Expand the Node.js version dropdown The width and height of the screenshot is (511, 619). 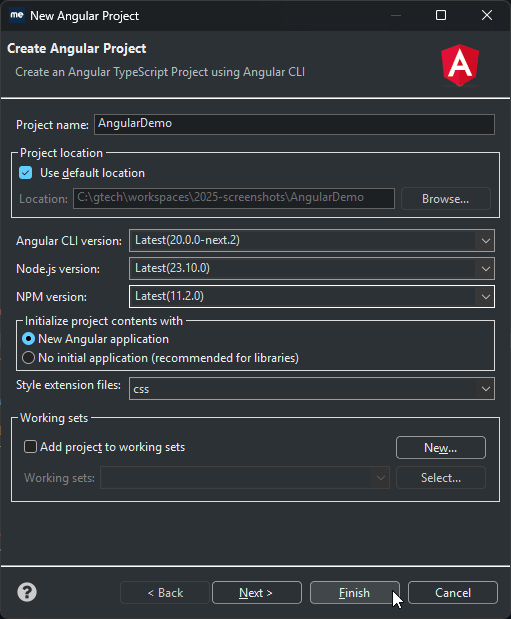(312, 268)
